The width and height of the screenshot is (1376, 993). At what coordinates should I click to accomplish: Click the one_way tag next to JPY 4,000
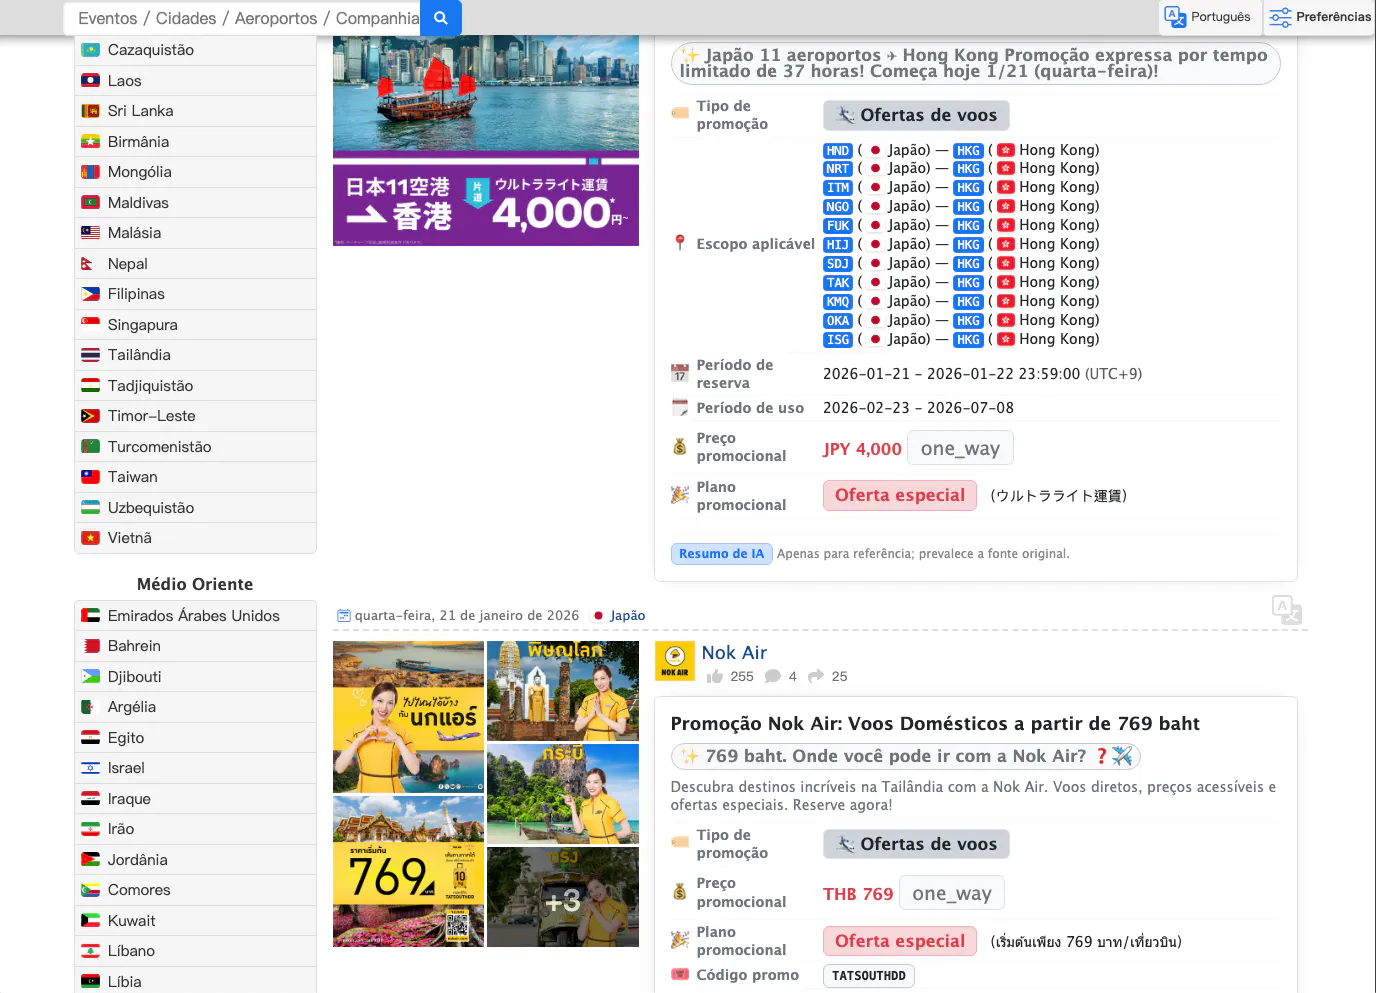pos(960,448)
